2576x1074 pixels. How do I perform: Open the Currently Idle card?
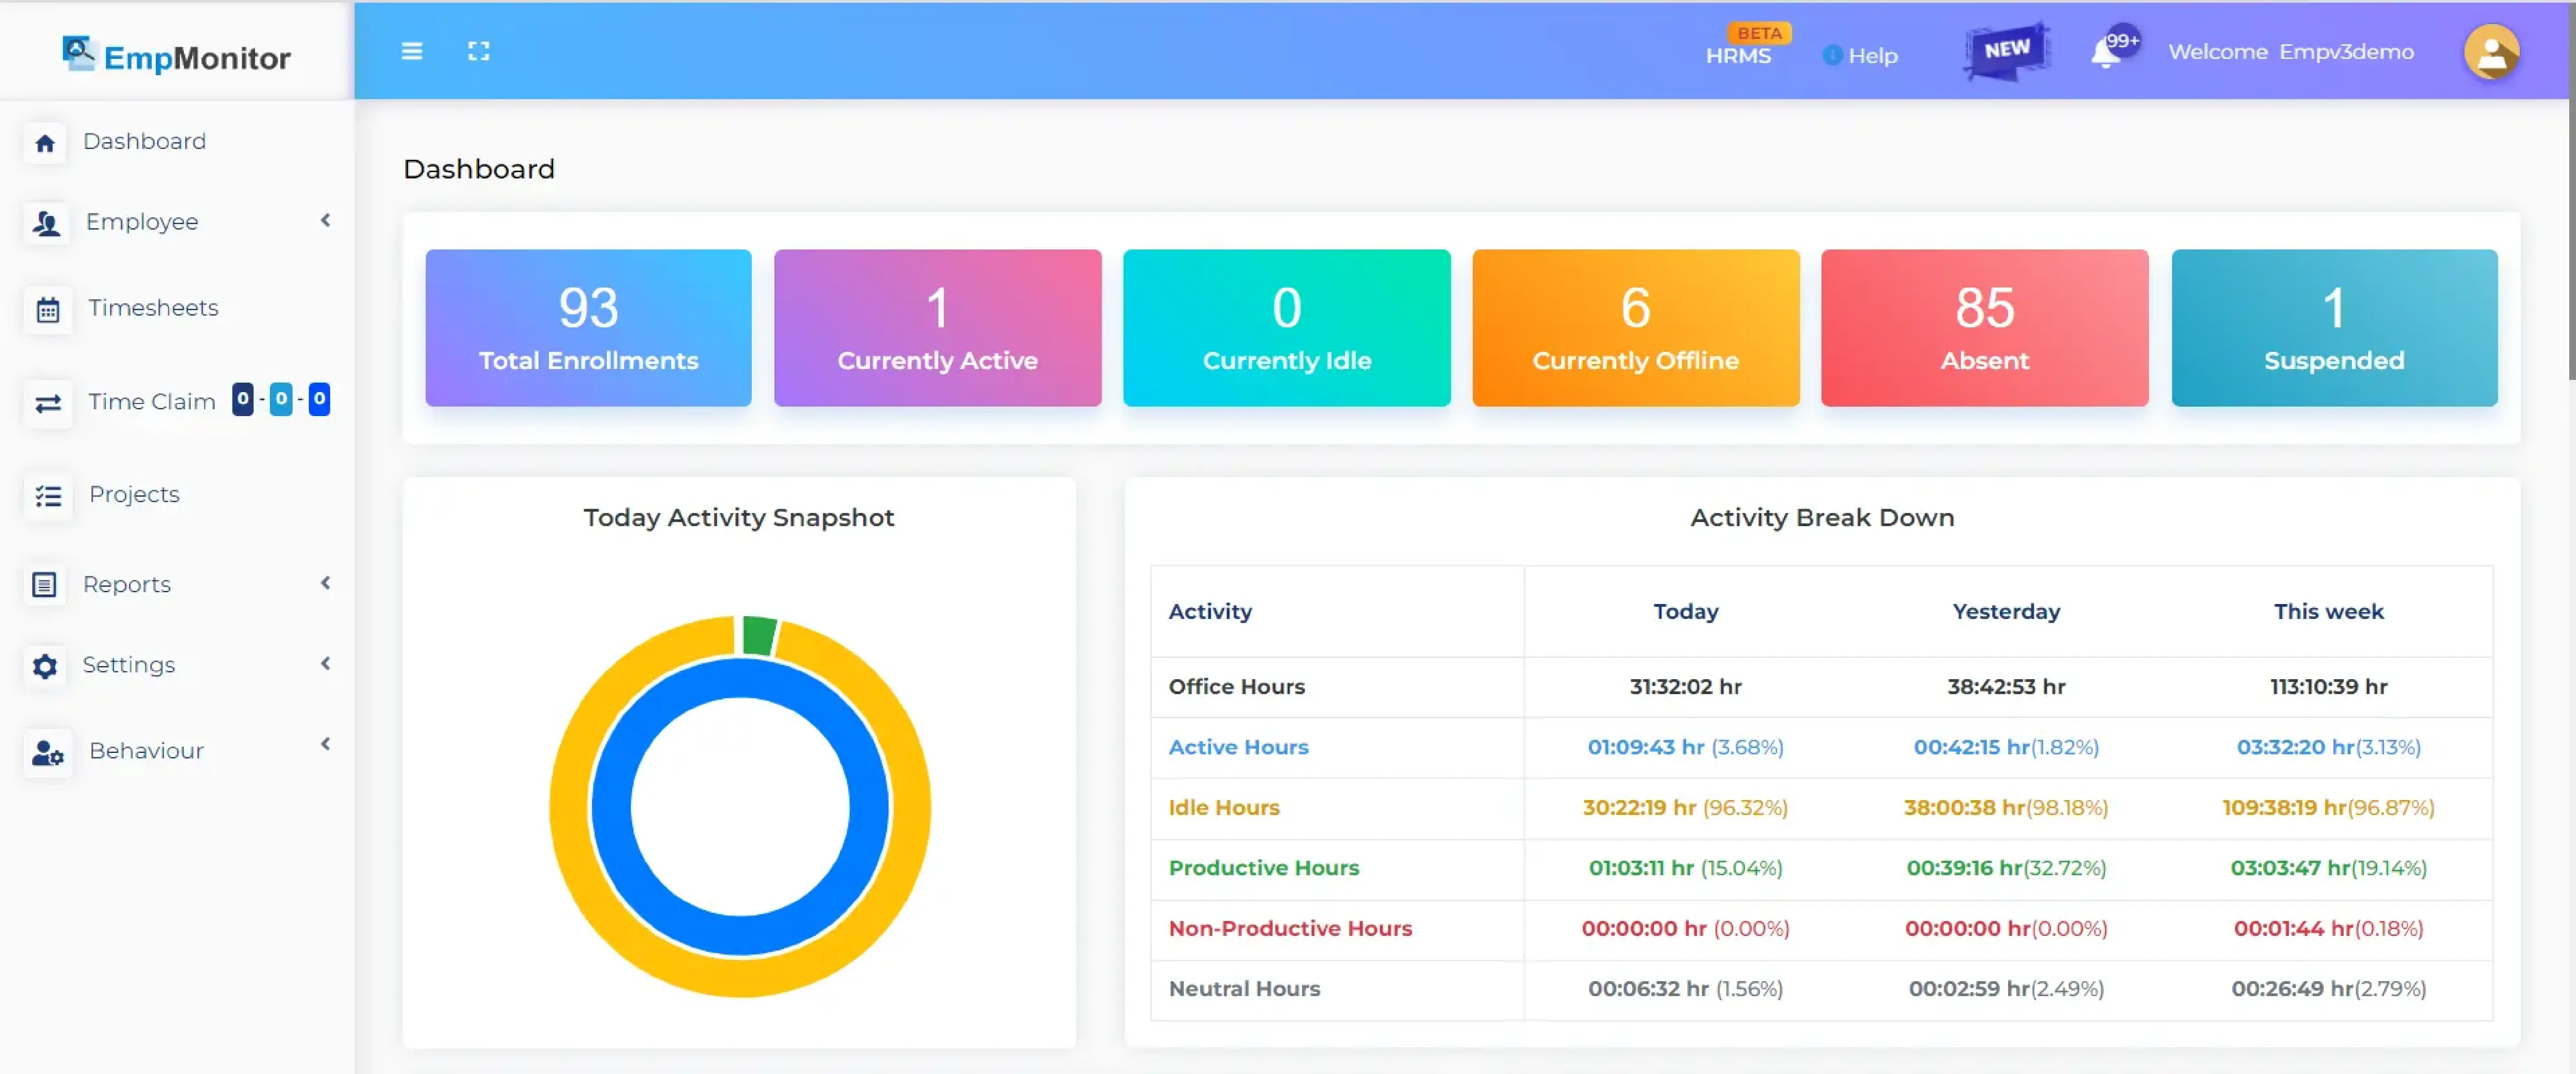tap(1286, 328)
